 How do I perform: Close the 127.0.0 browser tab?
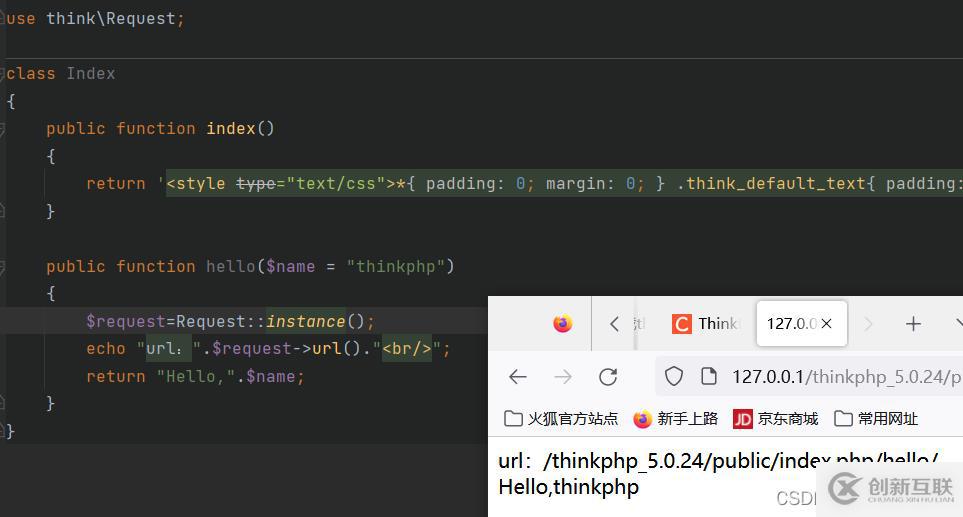click(x=827, y=324)
